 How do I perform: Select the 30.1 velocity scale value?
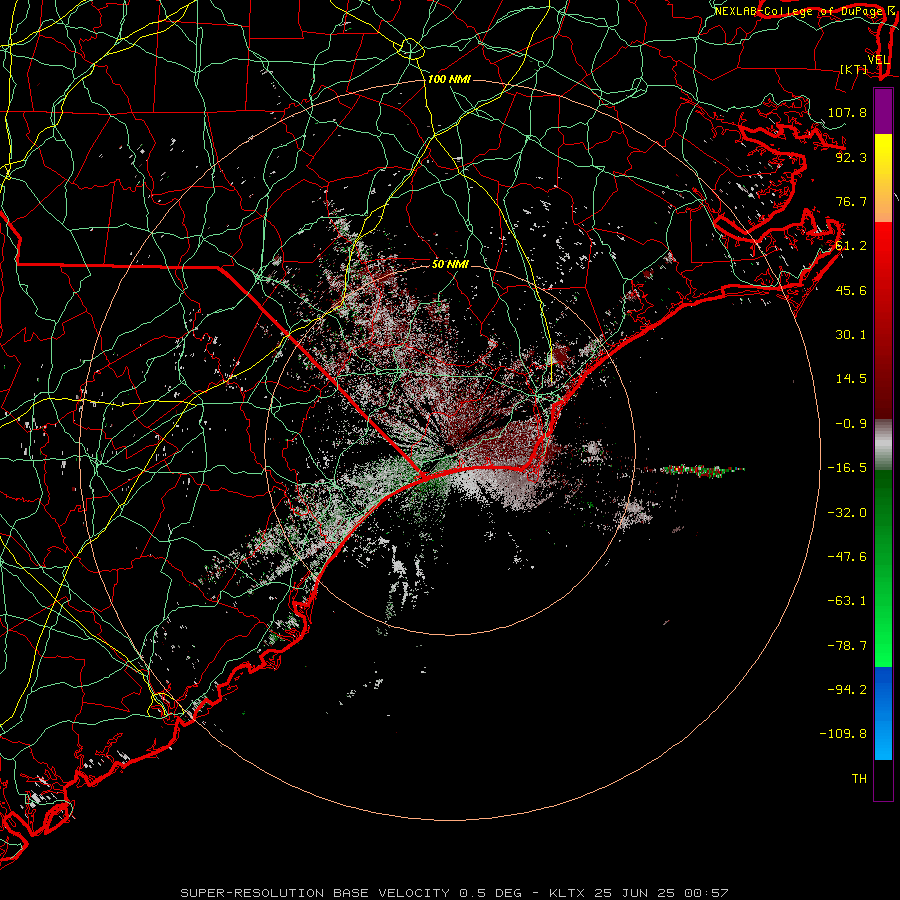coord(851,335)
